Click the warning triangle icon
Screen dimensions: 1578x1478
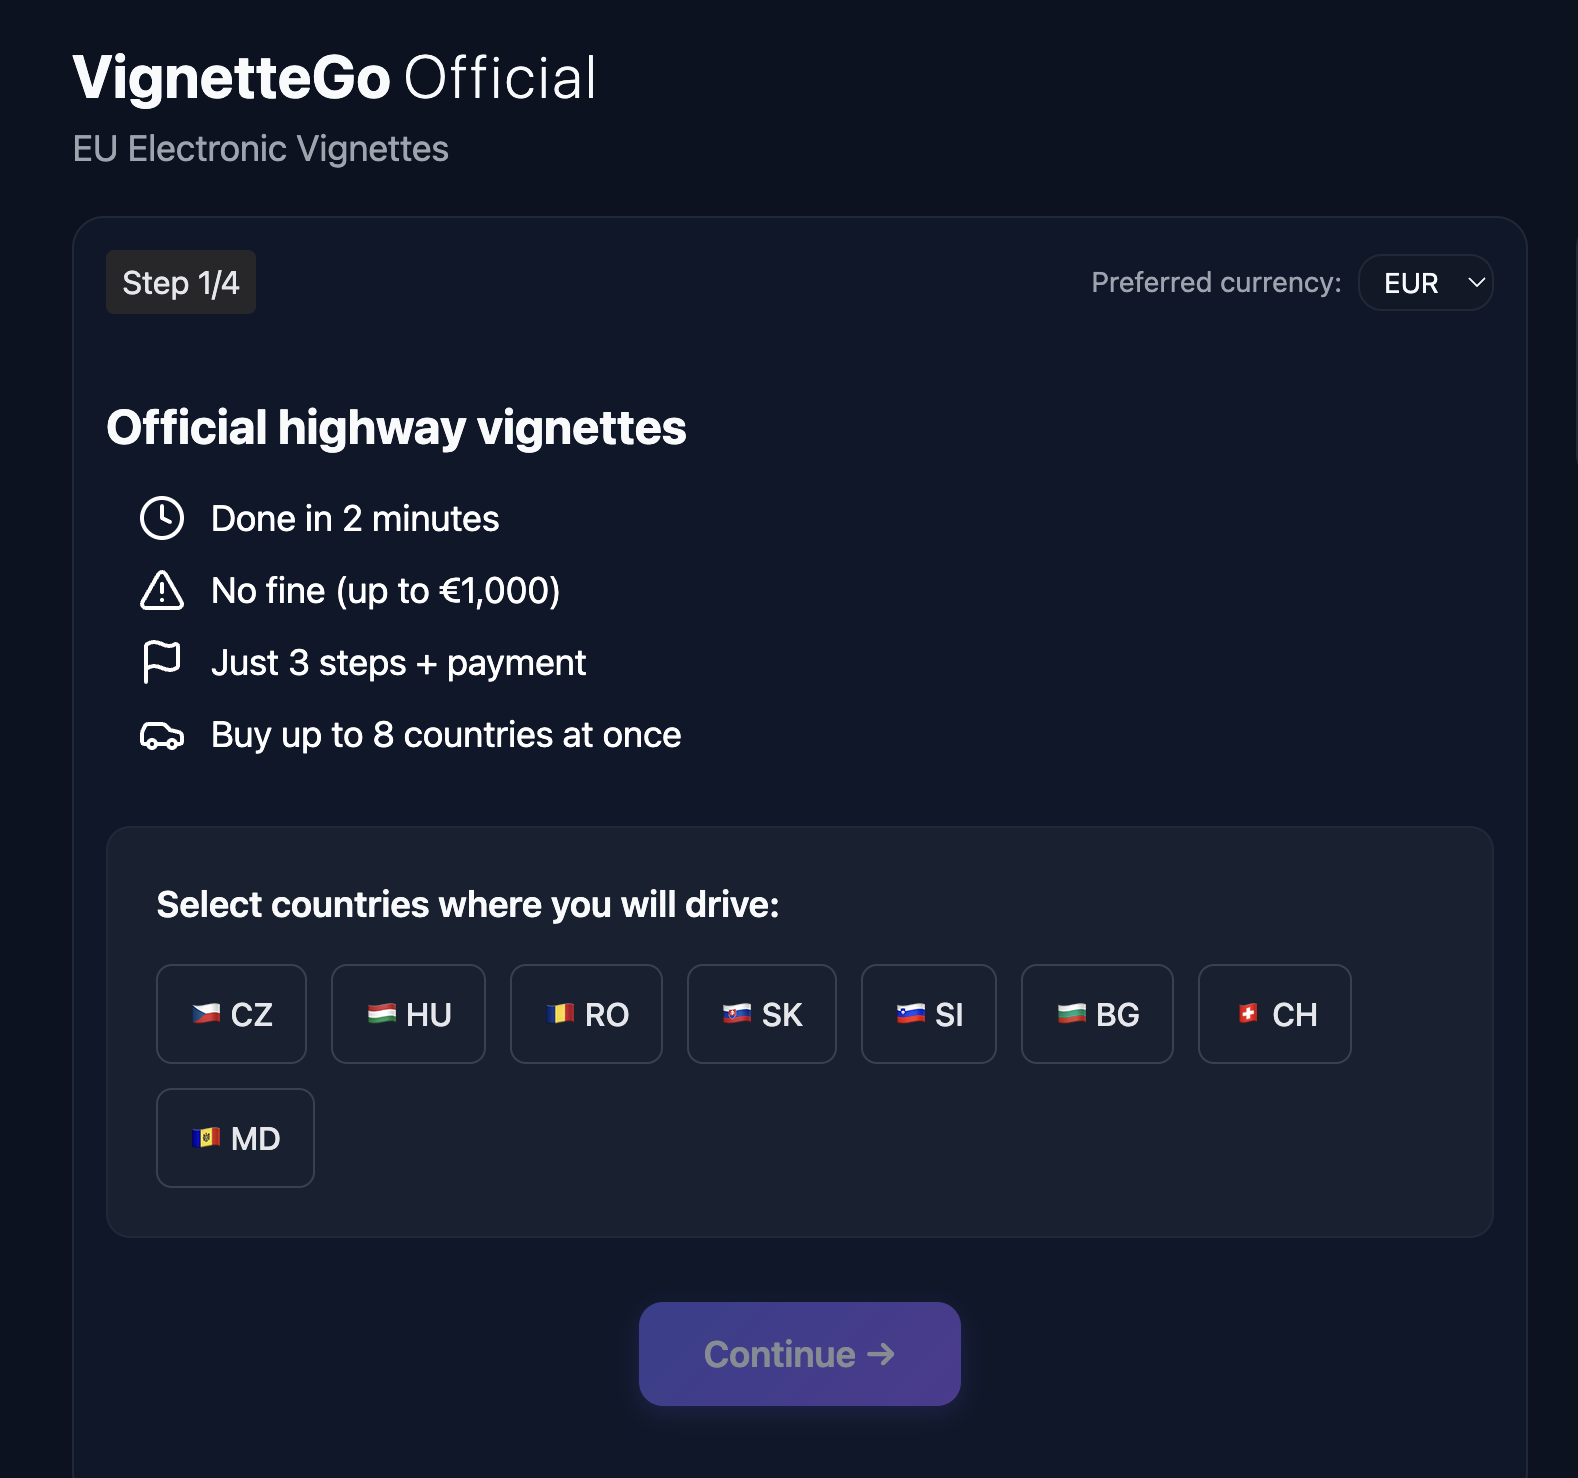click(x=162, y=590)
